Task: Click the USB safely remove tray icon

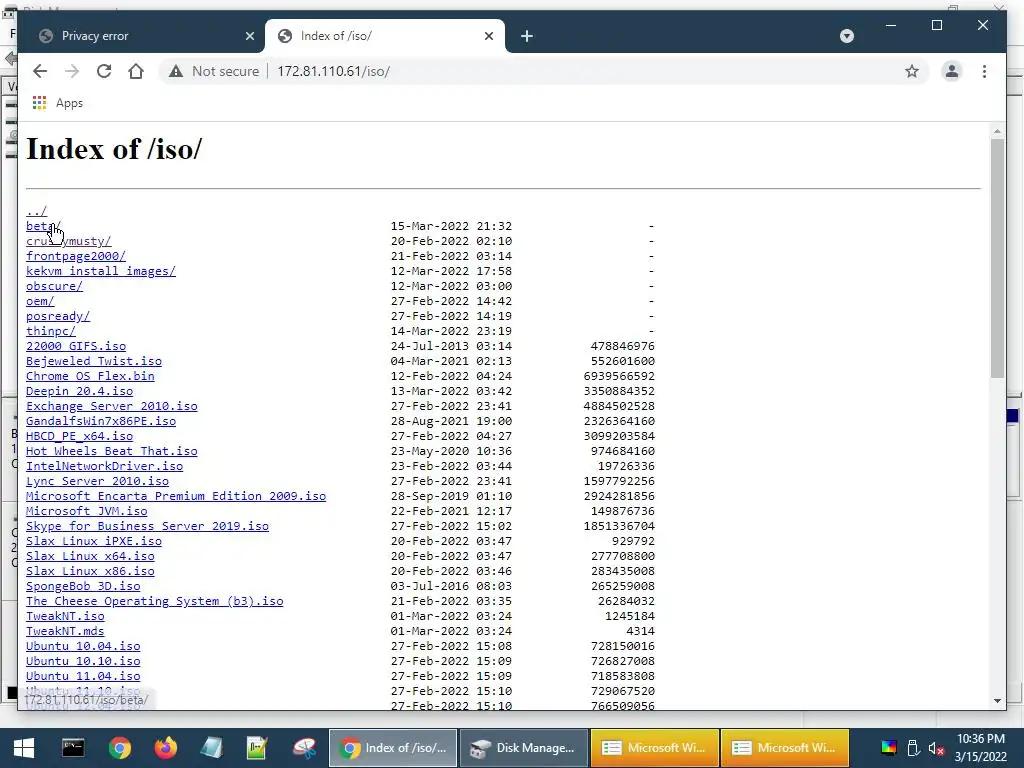Action: click(x=913, y=748)
